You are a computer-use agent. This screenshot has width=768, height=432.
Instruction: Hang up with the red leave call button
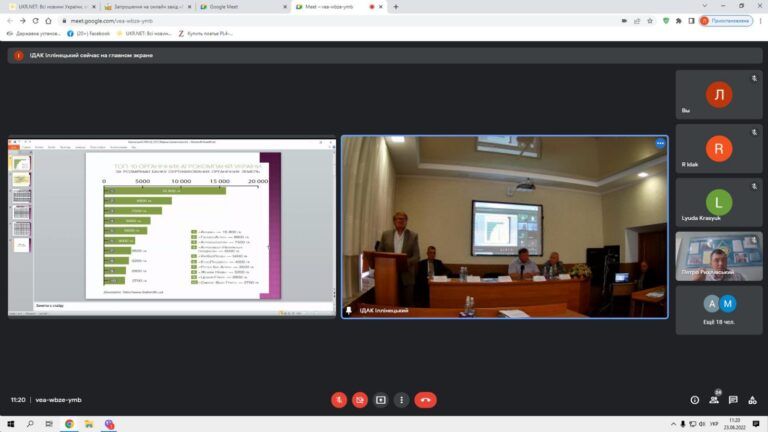[x=425, y=400]
